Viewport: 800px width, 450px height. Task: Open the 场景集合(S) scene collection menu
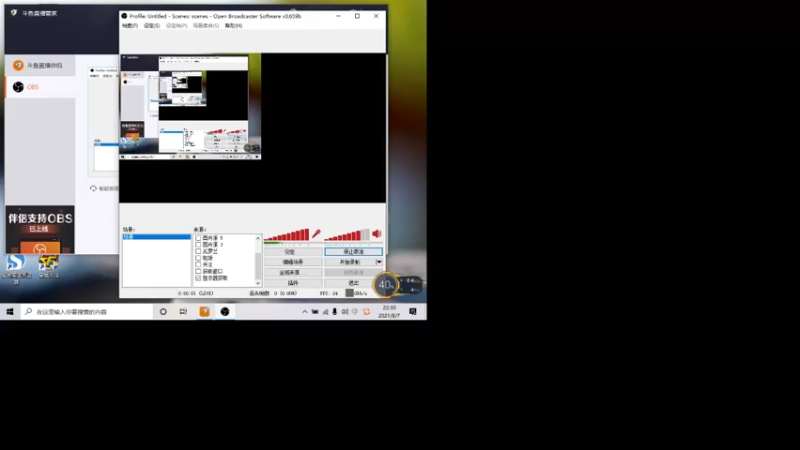pyautogui.click(x=206, y=26)
